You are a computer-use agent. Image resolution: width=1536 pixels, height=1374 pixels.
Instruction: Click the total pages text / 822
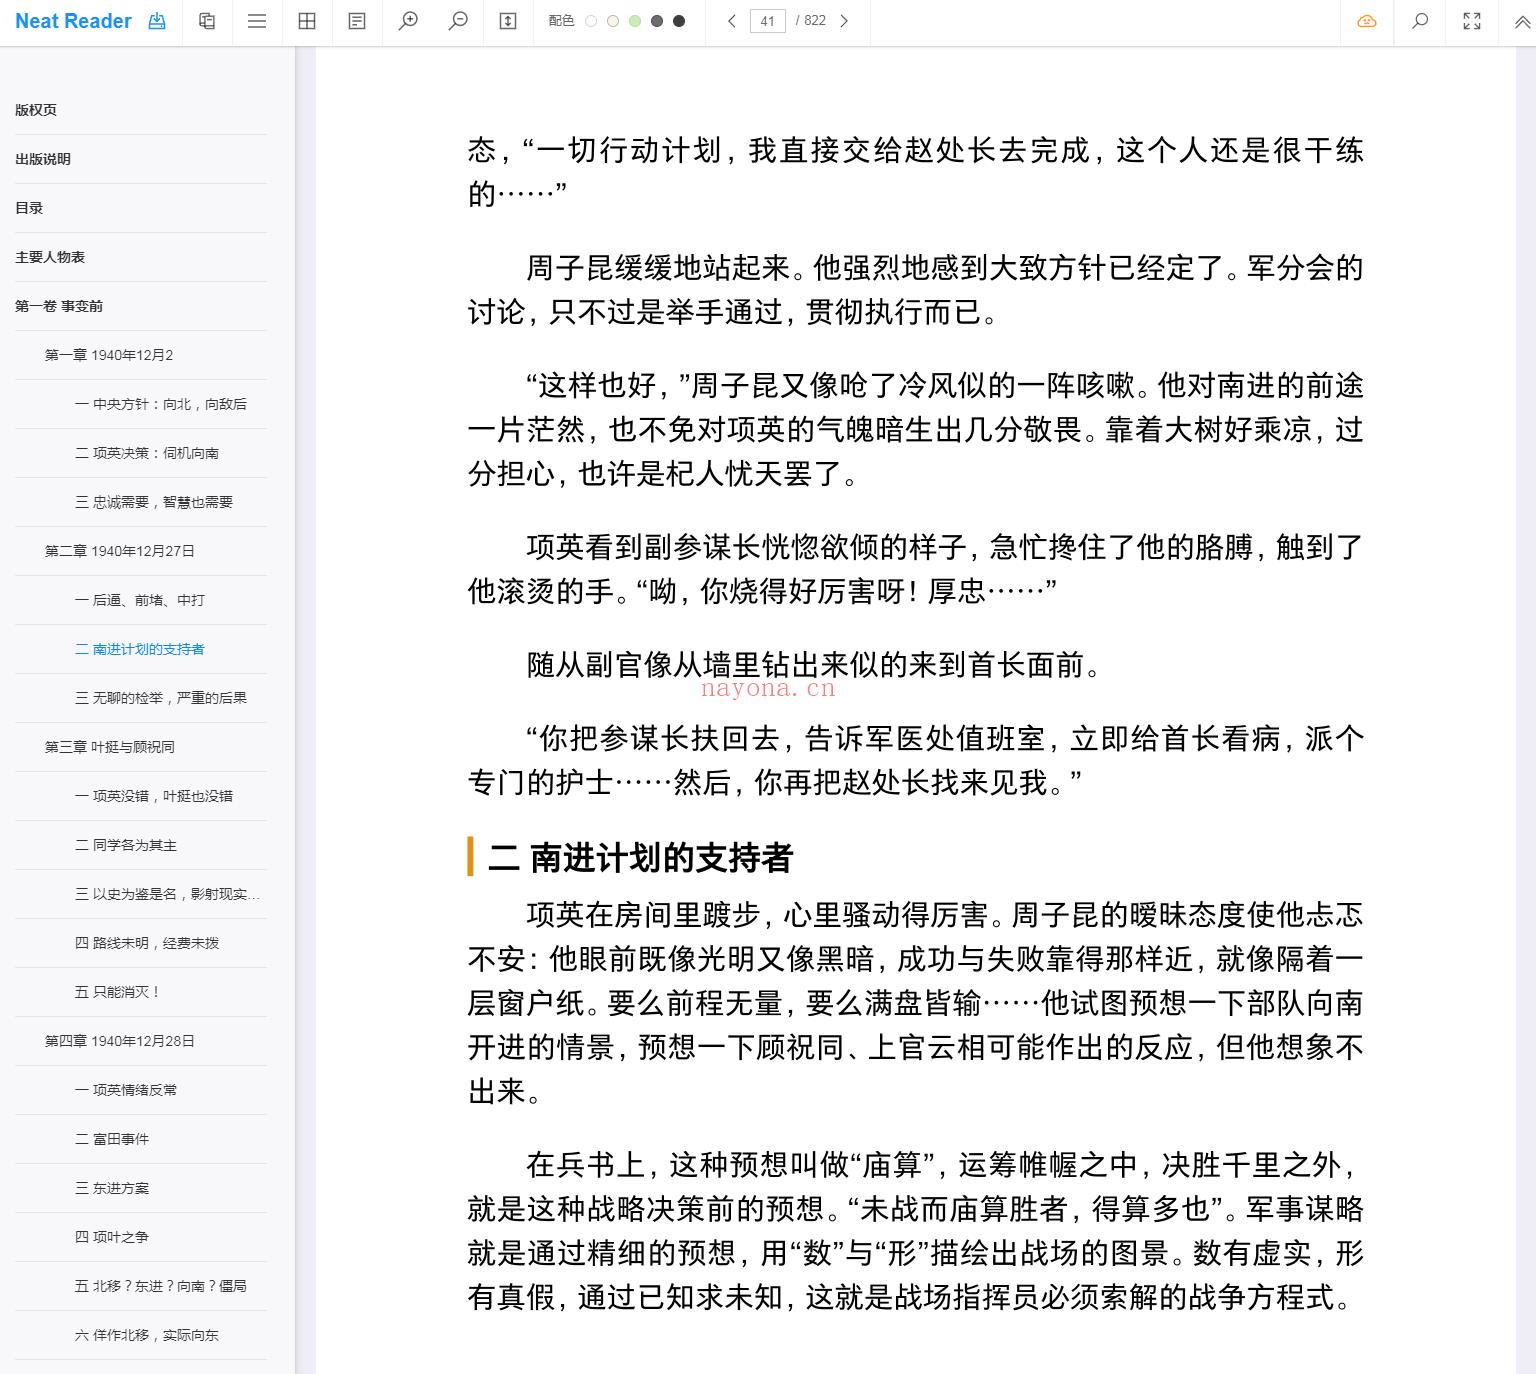coord(811,21)
